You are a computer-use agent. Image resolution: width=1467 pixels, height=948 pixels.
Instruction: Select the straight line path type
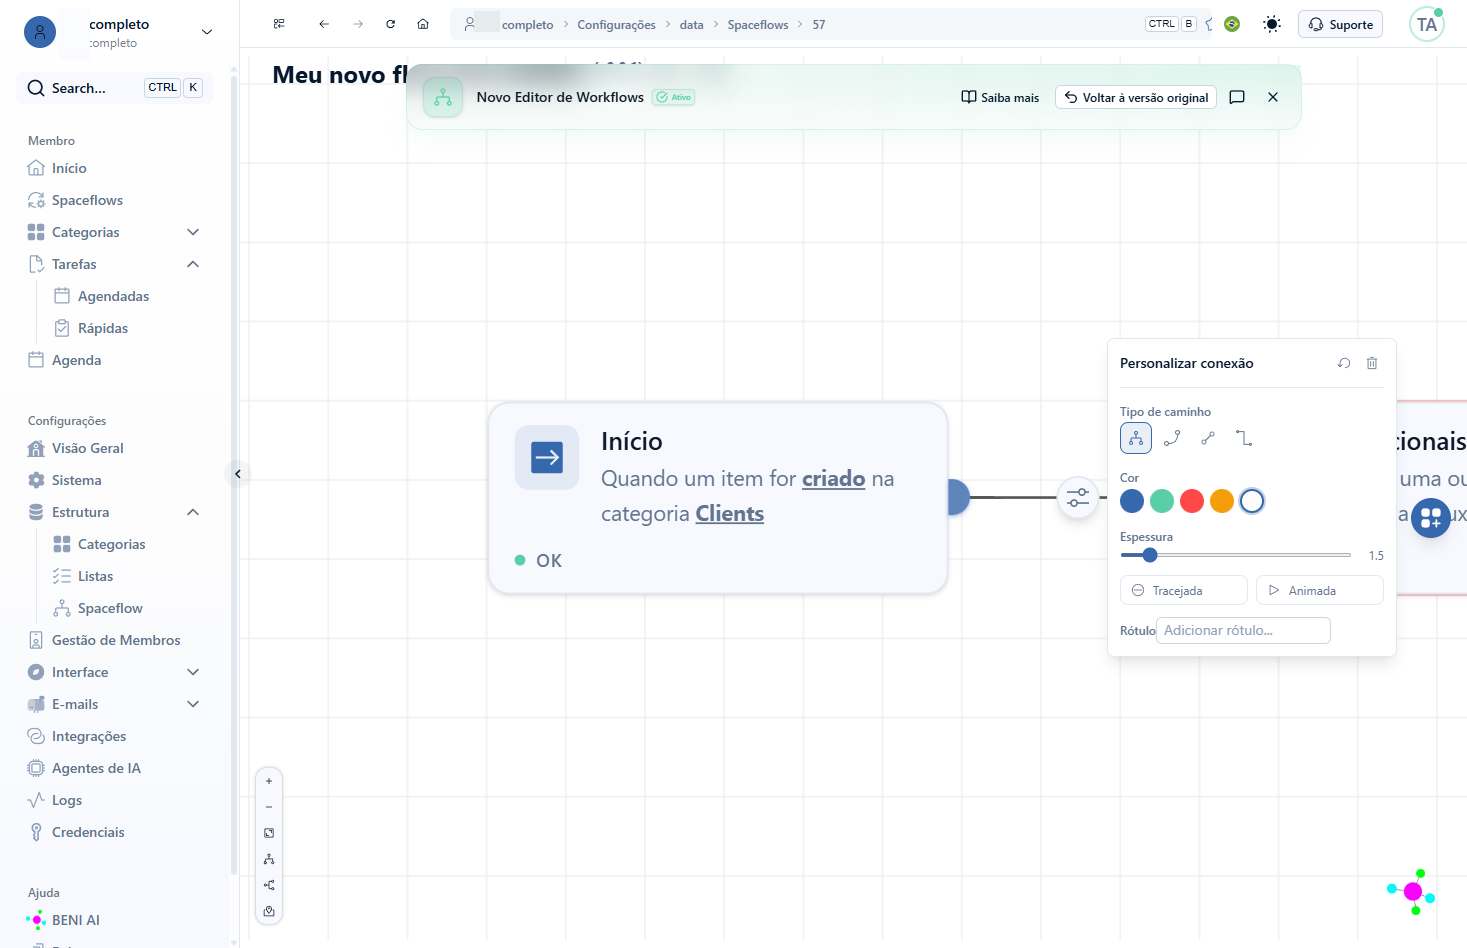click(1208, 438)
